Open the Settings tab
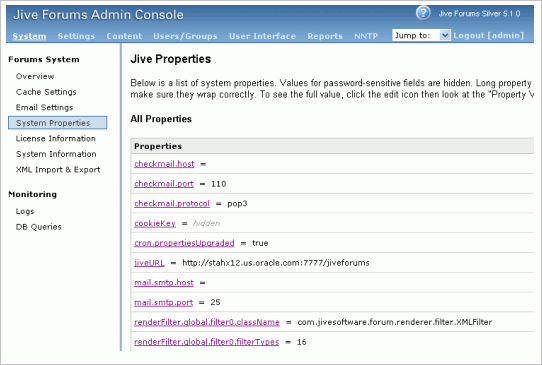Image resolution: width=542 pixels, height=365 pixels. (76, 36)
